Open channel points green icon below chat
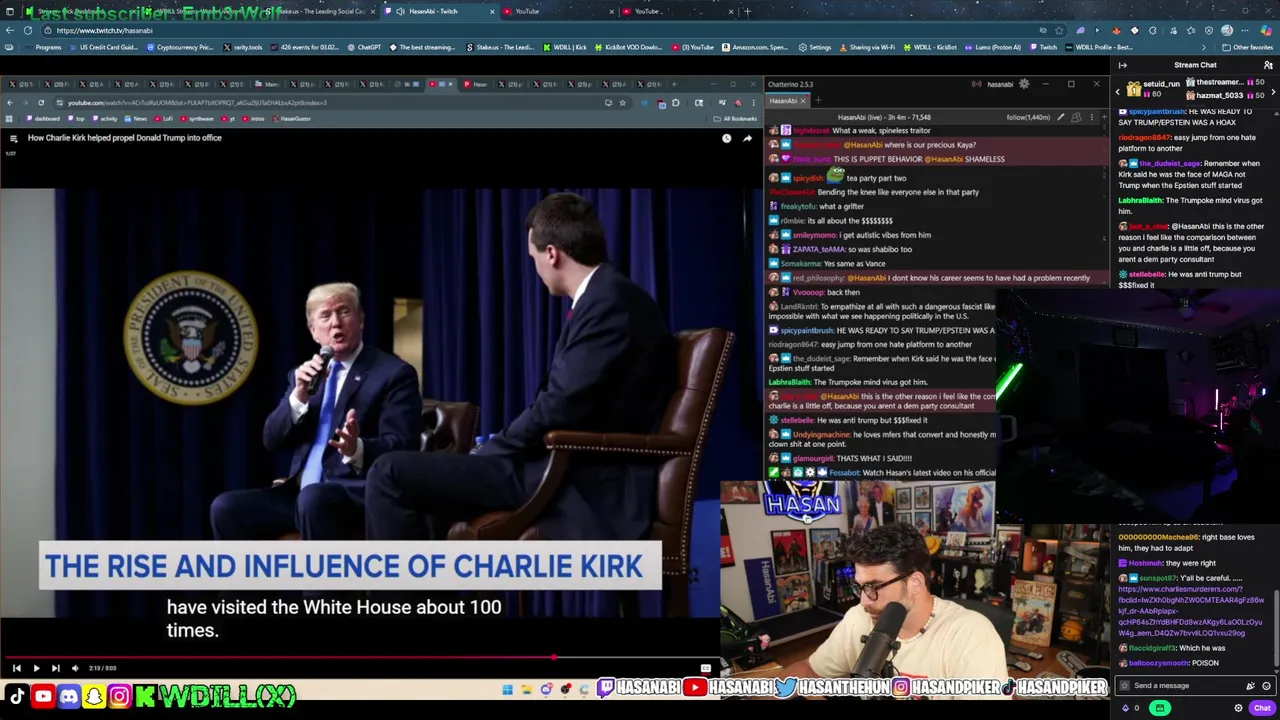 click(1160, 708)
